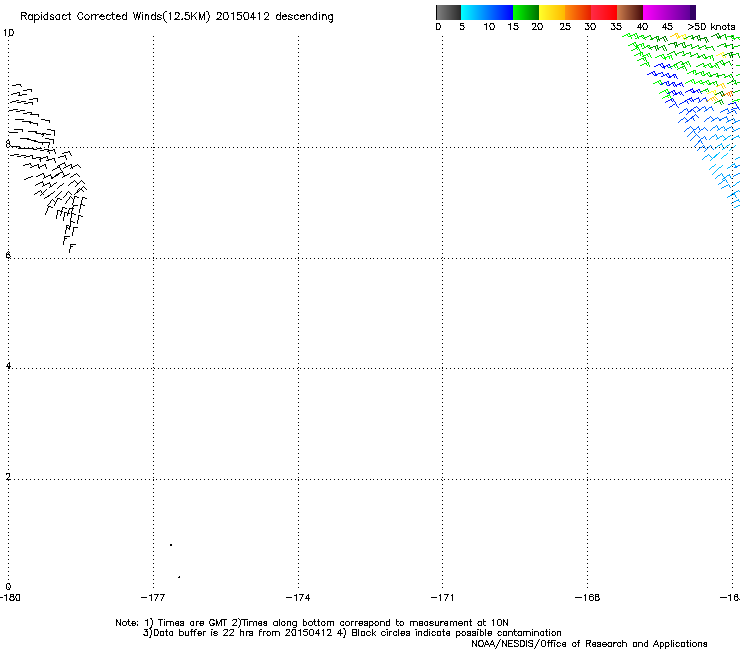The height and width of the screenshot is (650, 740).
Task: Click the note about measurement at 10N
Action: [375, 623]
